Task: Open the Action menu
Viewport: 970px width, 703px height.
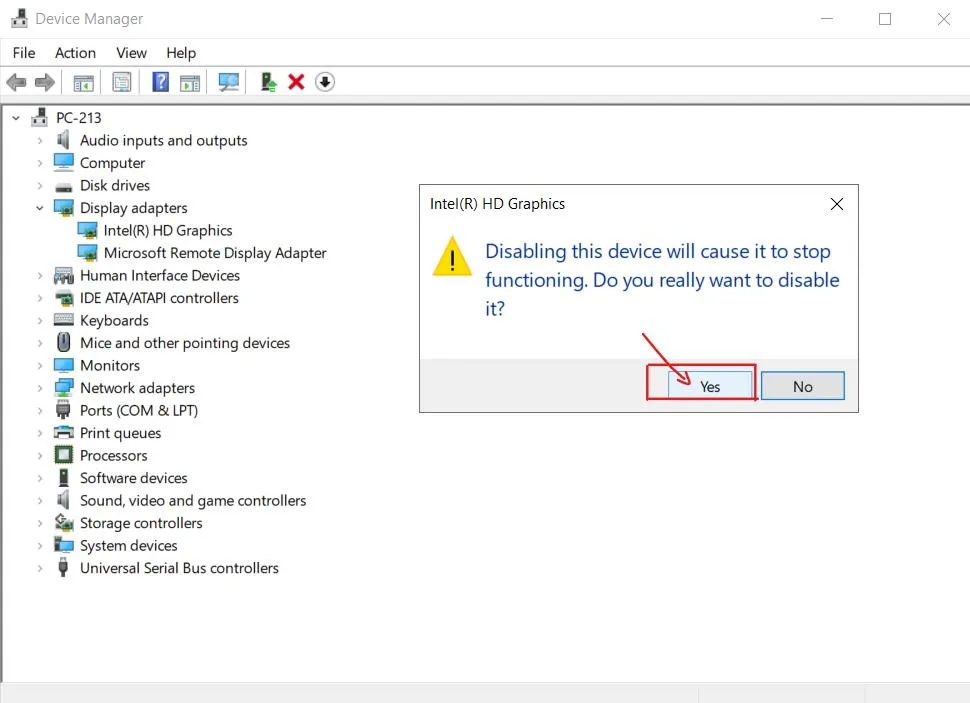Action: pyautogui.click(x=75, y=53)
